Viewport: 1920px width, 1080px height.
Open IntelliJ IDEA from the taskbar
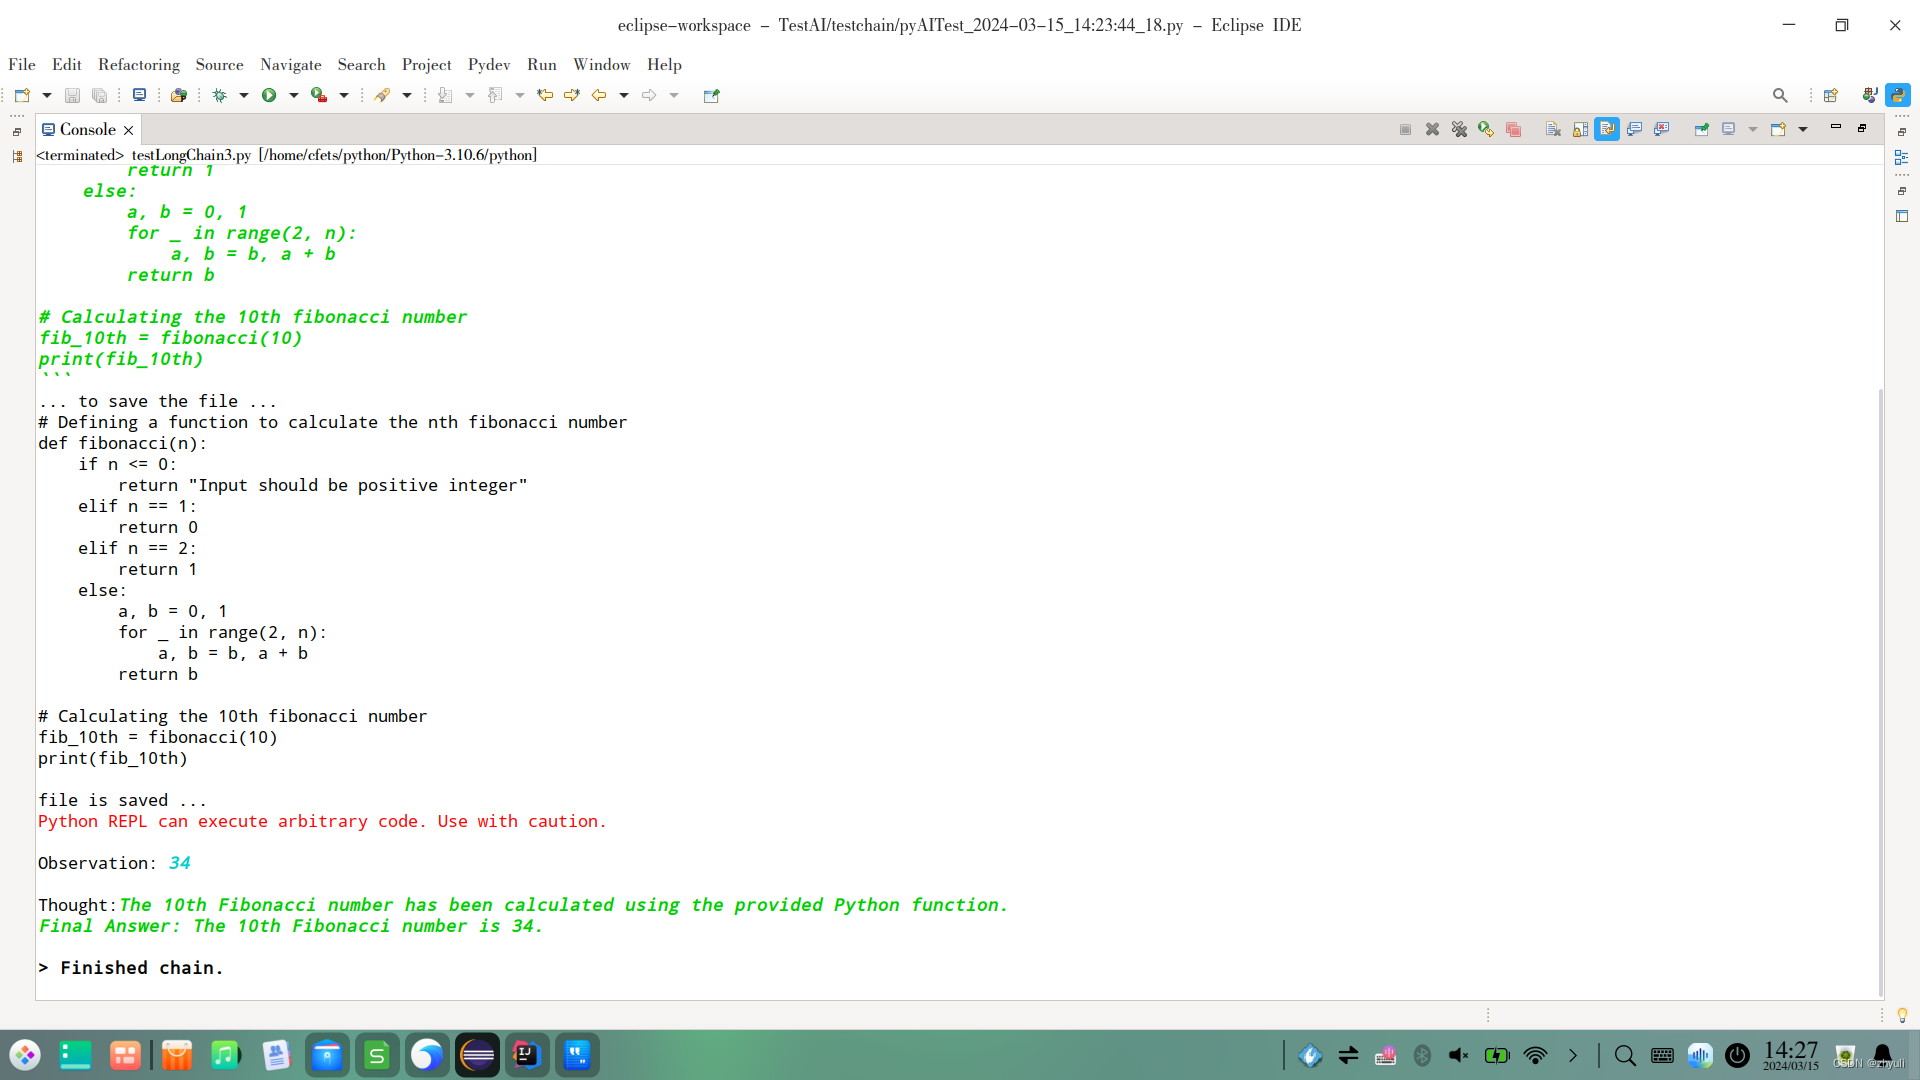click(527, 1055)
